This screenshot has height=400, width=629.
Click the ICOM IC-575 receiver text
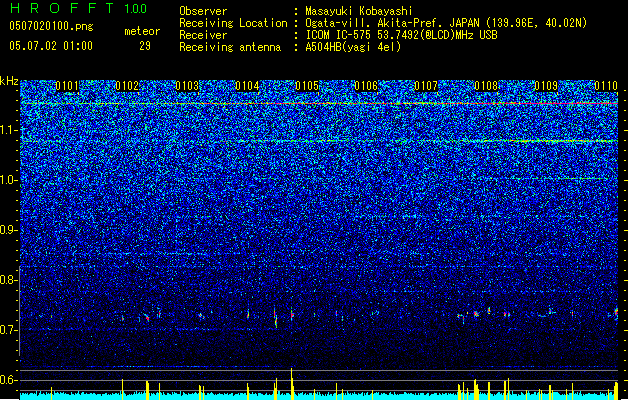(401, 35)
